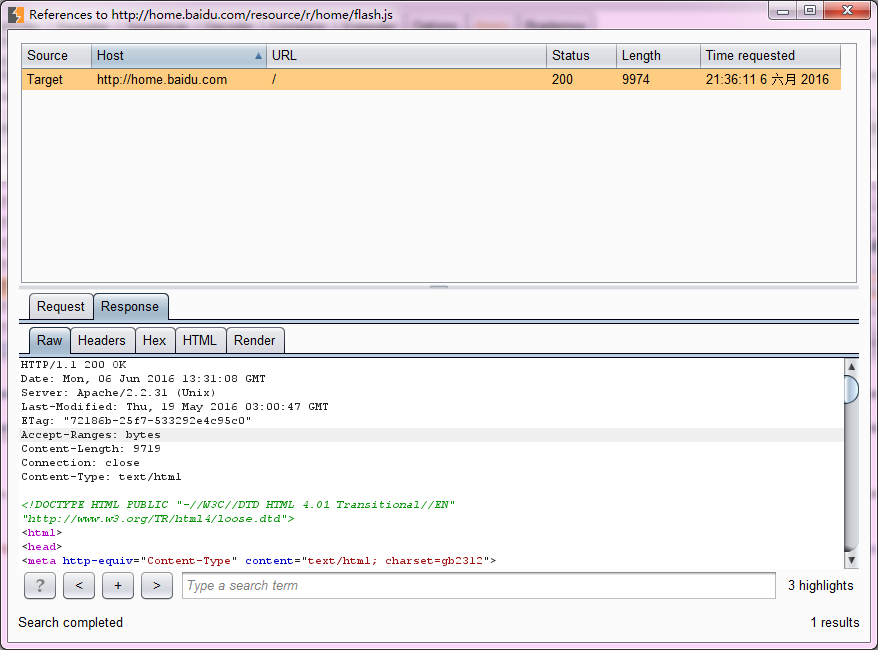Click the Last-Modified header line

coord(175,406)
